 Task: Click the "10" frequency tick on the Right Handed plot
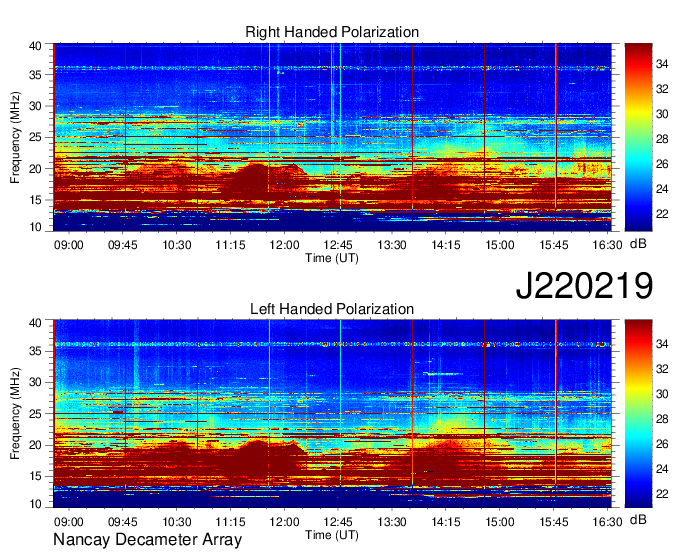pos(35,227)
